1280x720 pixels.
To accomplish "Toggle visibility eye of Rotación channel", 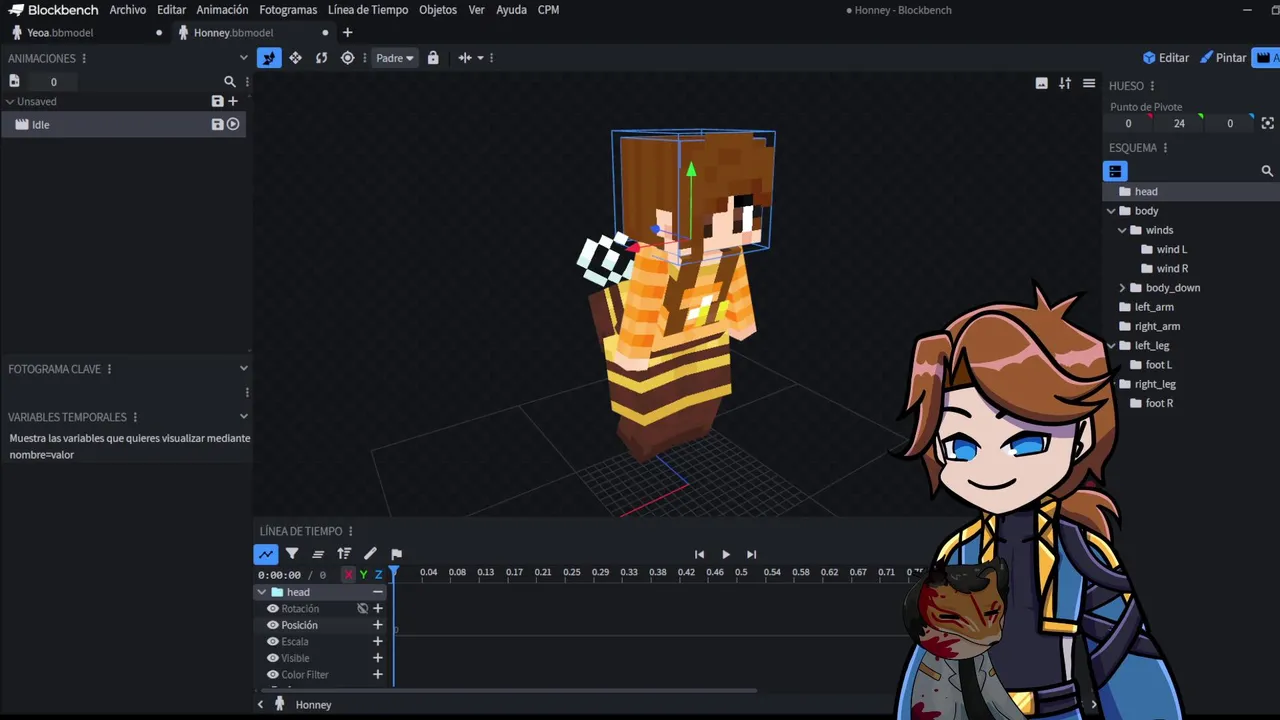I will 272,609.
